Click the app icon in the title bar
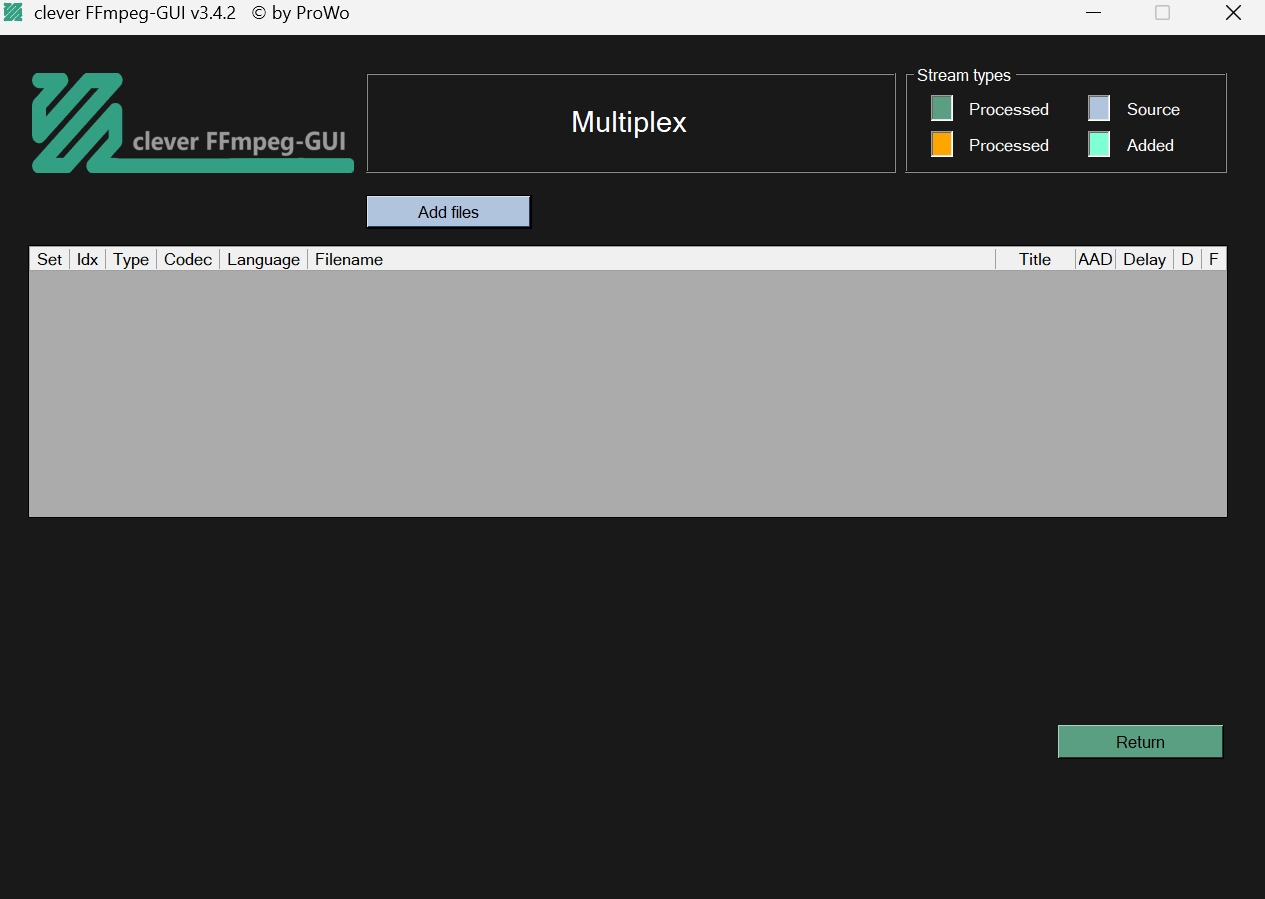This screenshot has height=899, width=1265. [14, 14]
